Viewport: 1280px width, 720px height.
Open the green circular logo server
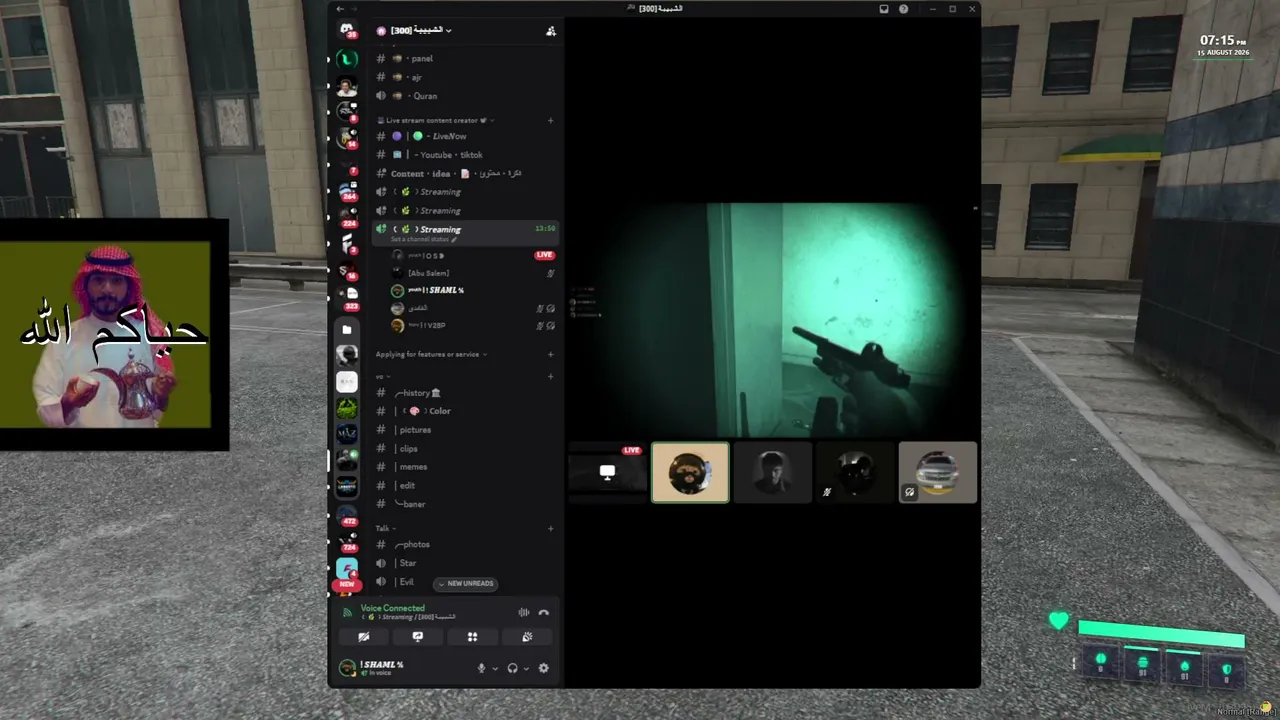pos(347,59)
